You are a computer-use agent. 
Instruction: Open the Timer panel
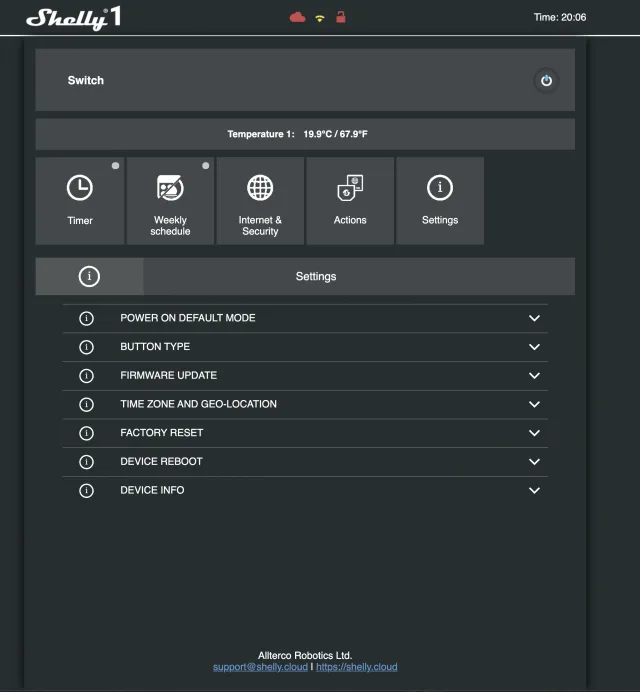tap(80, 200)
